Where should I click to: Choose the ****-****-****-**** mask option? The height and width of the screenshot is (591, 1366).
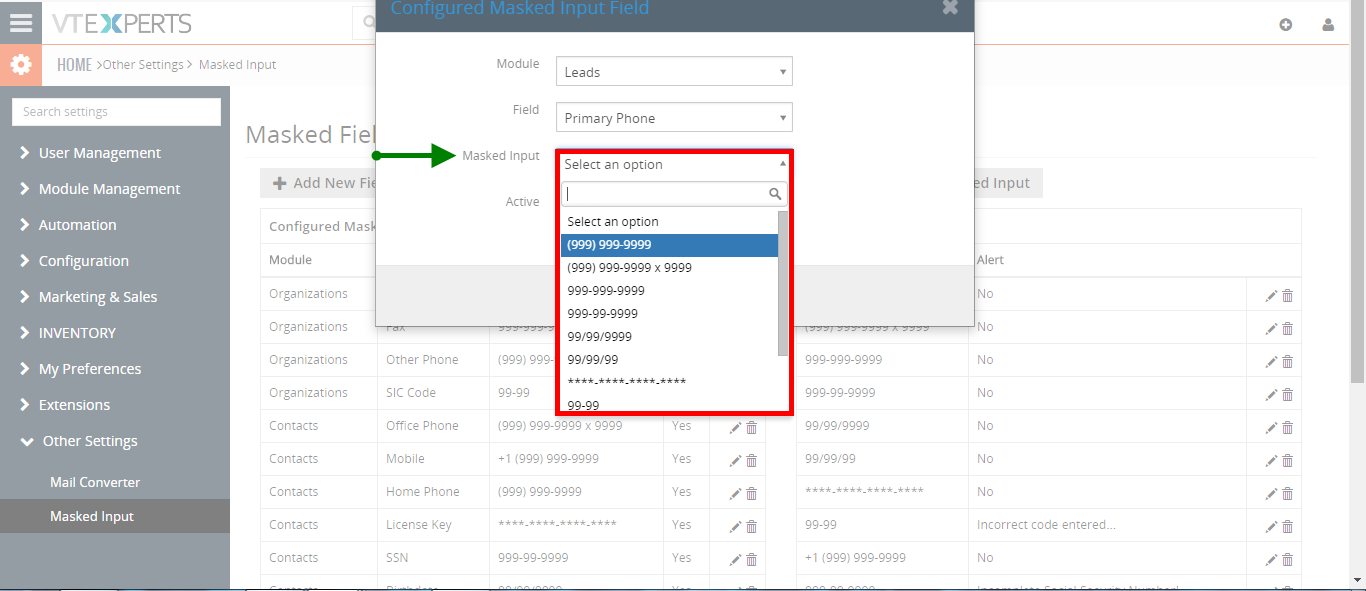click(x=669, y=383)
